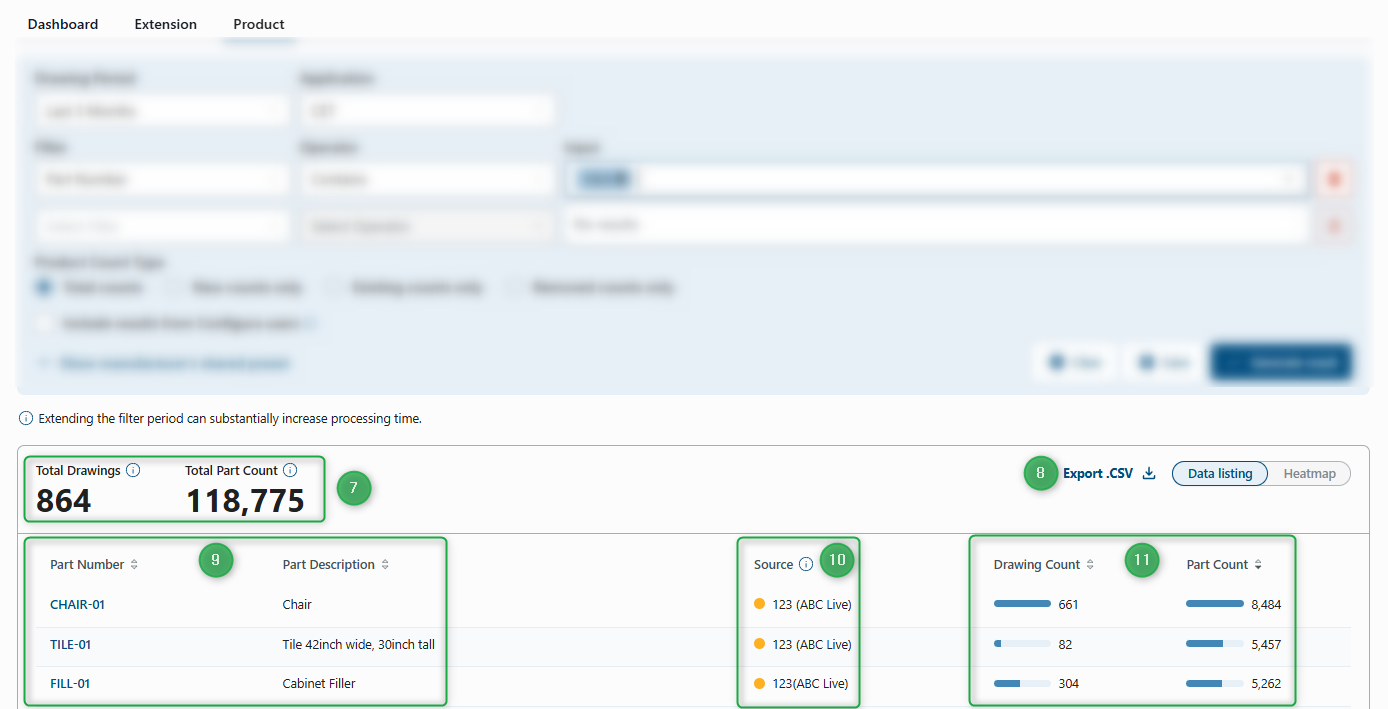
Task: Click the total part count figure 118,775
Action: [245, 500]
